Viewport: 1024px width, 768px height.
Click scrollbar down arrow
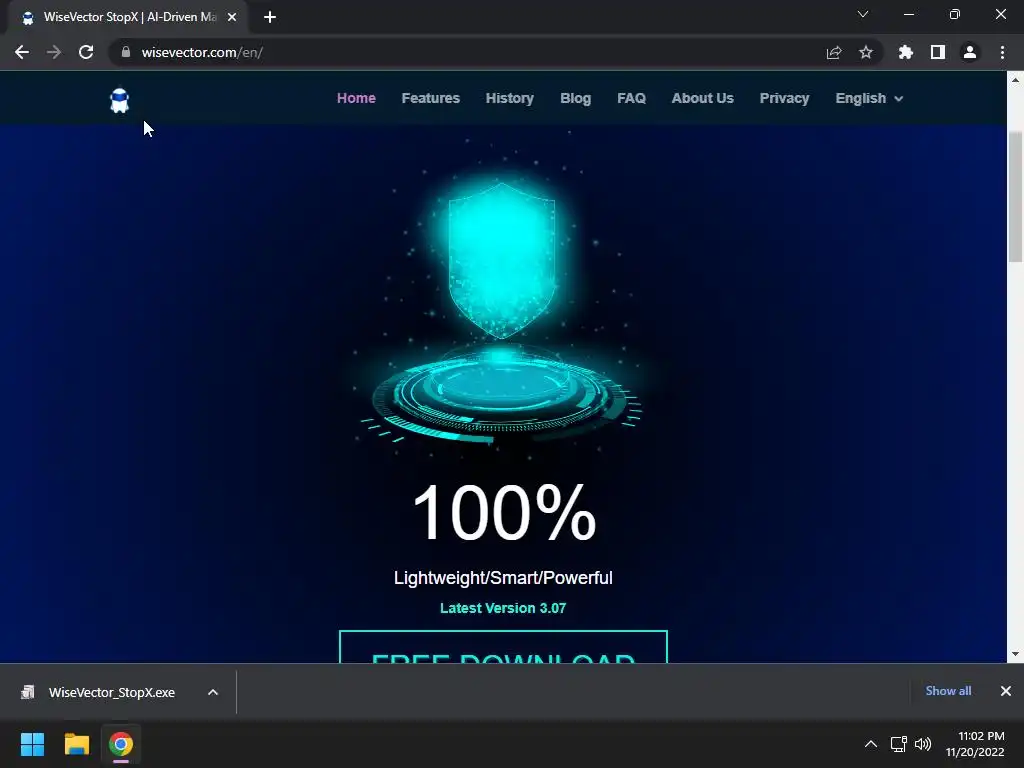(1015, 654)
